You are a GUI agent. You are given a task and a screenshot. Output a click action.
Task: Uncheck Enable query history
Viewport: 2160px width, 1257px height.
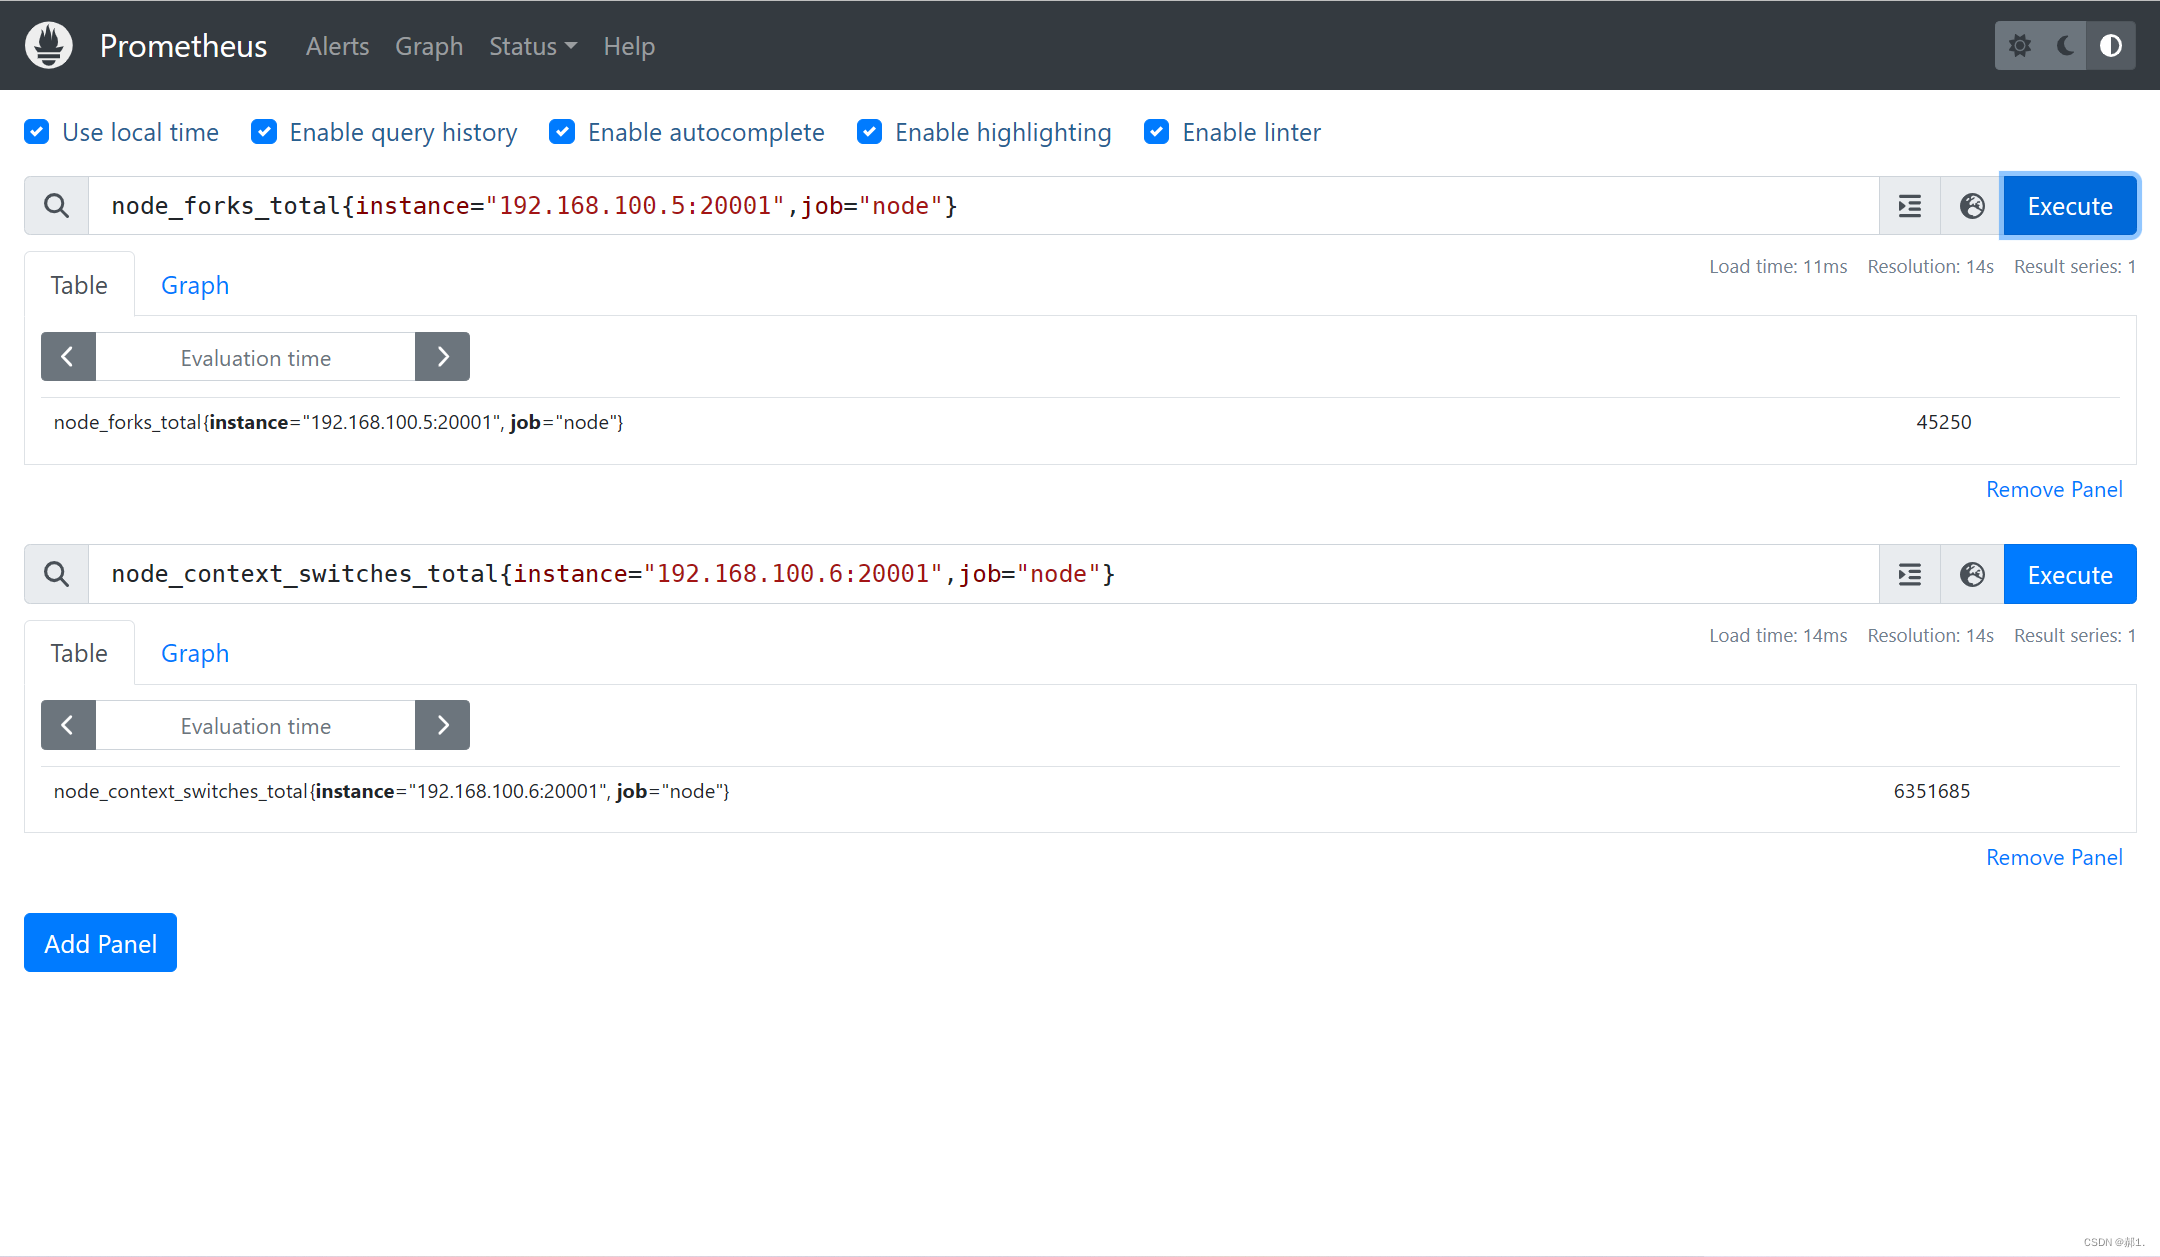tap(264, 132)
